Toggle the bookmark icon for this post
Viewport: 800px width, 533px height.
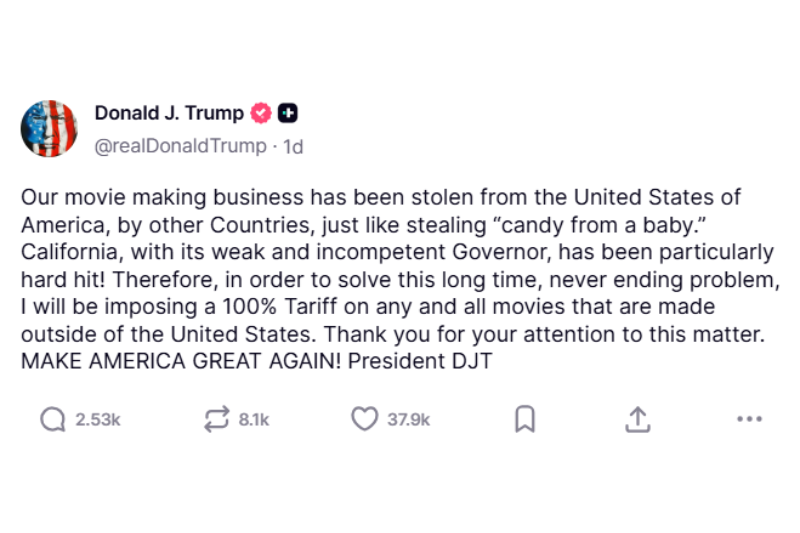[x=525, y=421]
